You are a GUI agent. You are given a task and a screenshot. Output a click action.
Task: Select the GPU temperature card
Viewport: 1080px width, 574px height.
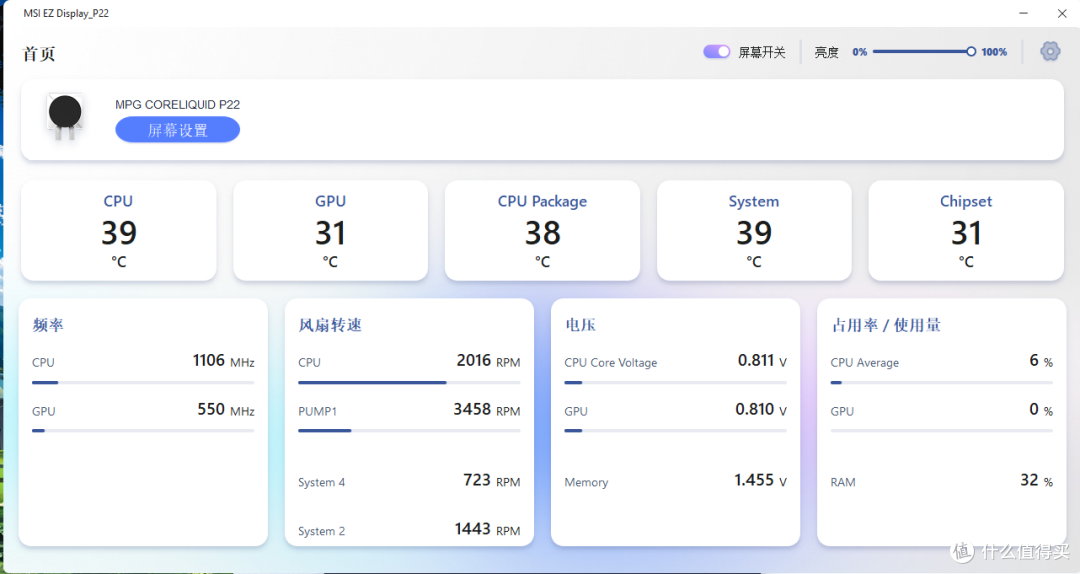point(331,230)
